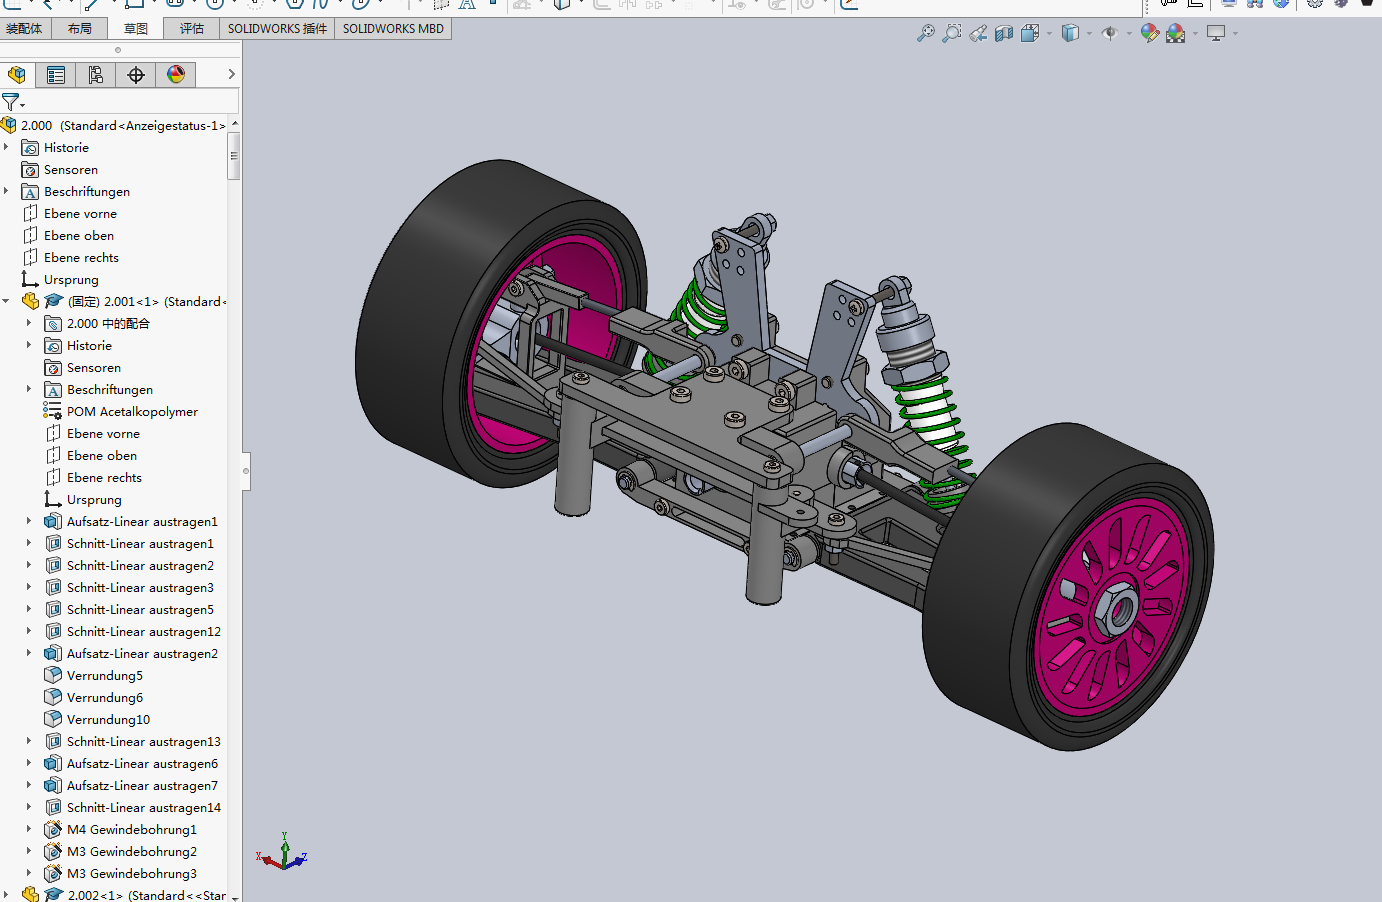Switch to the 评估 tab

pyautogui.click(x=192, y=29)
